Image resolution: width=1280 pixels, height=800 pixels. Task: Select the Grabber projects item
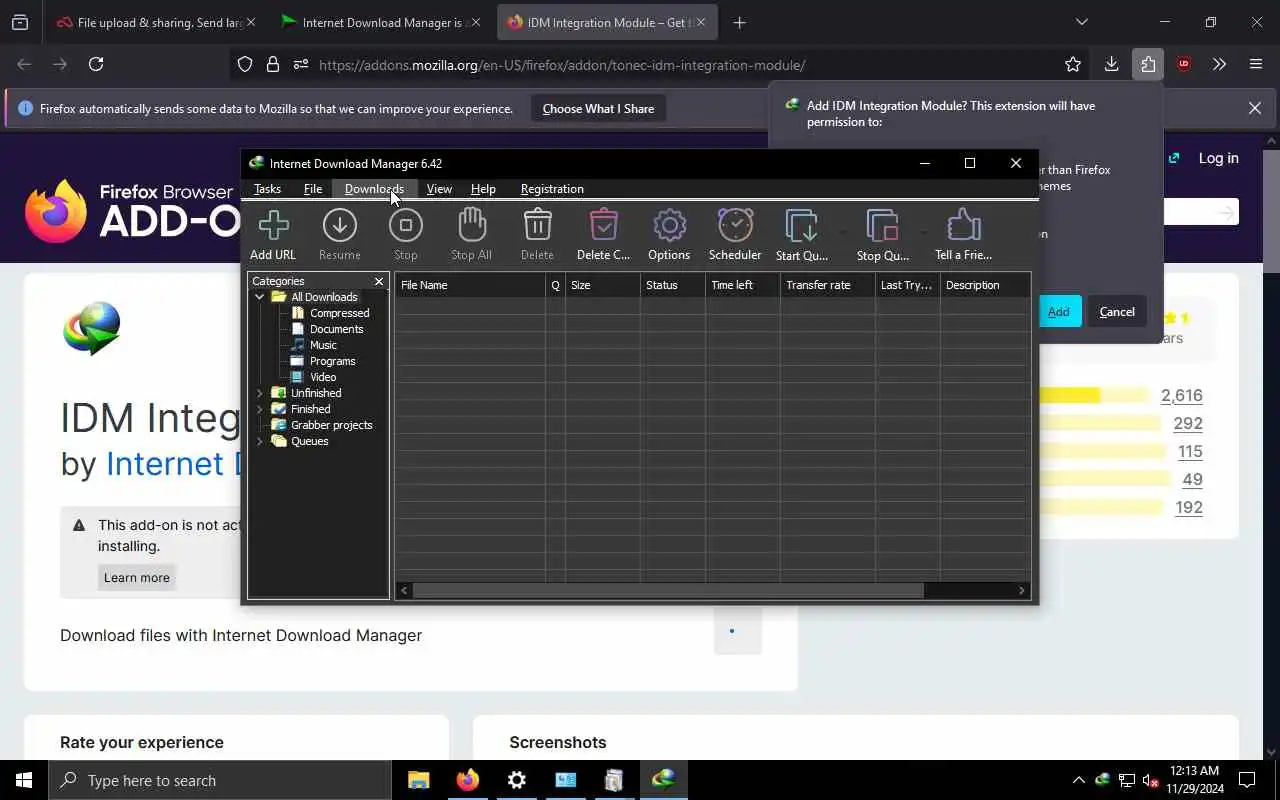(331, 425)
